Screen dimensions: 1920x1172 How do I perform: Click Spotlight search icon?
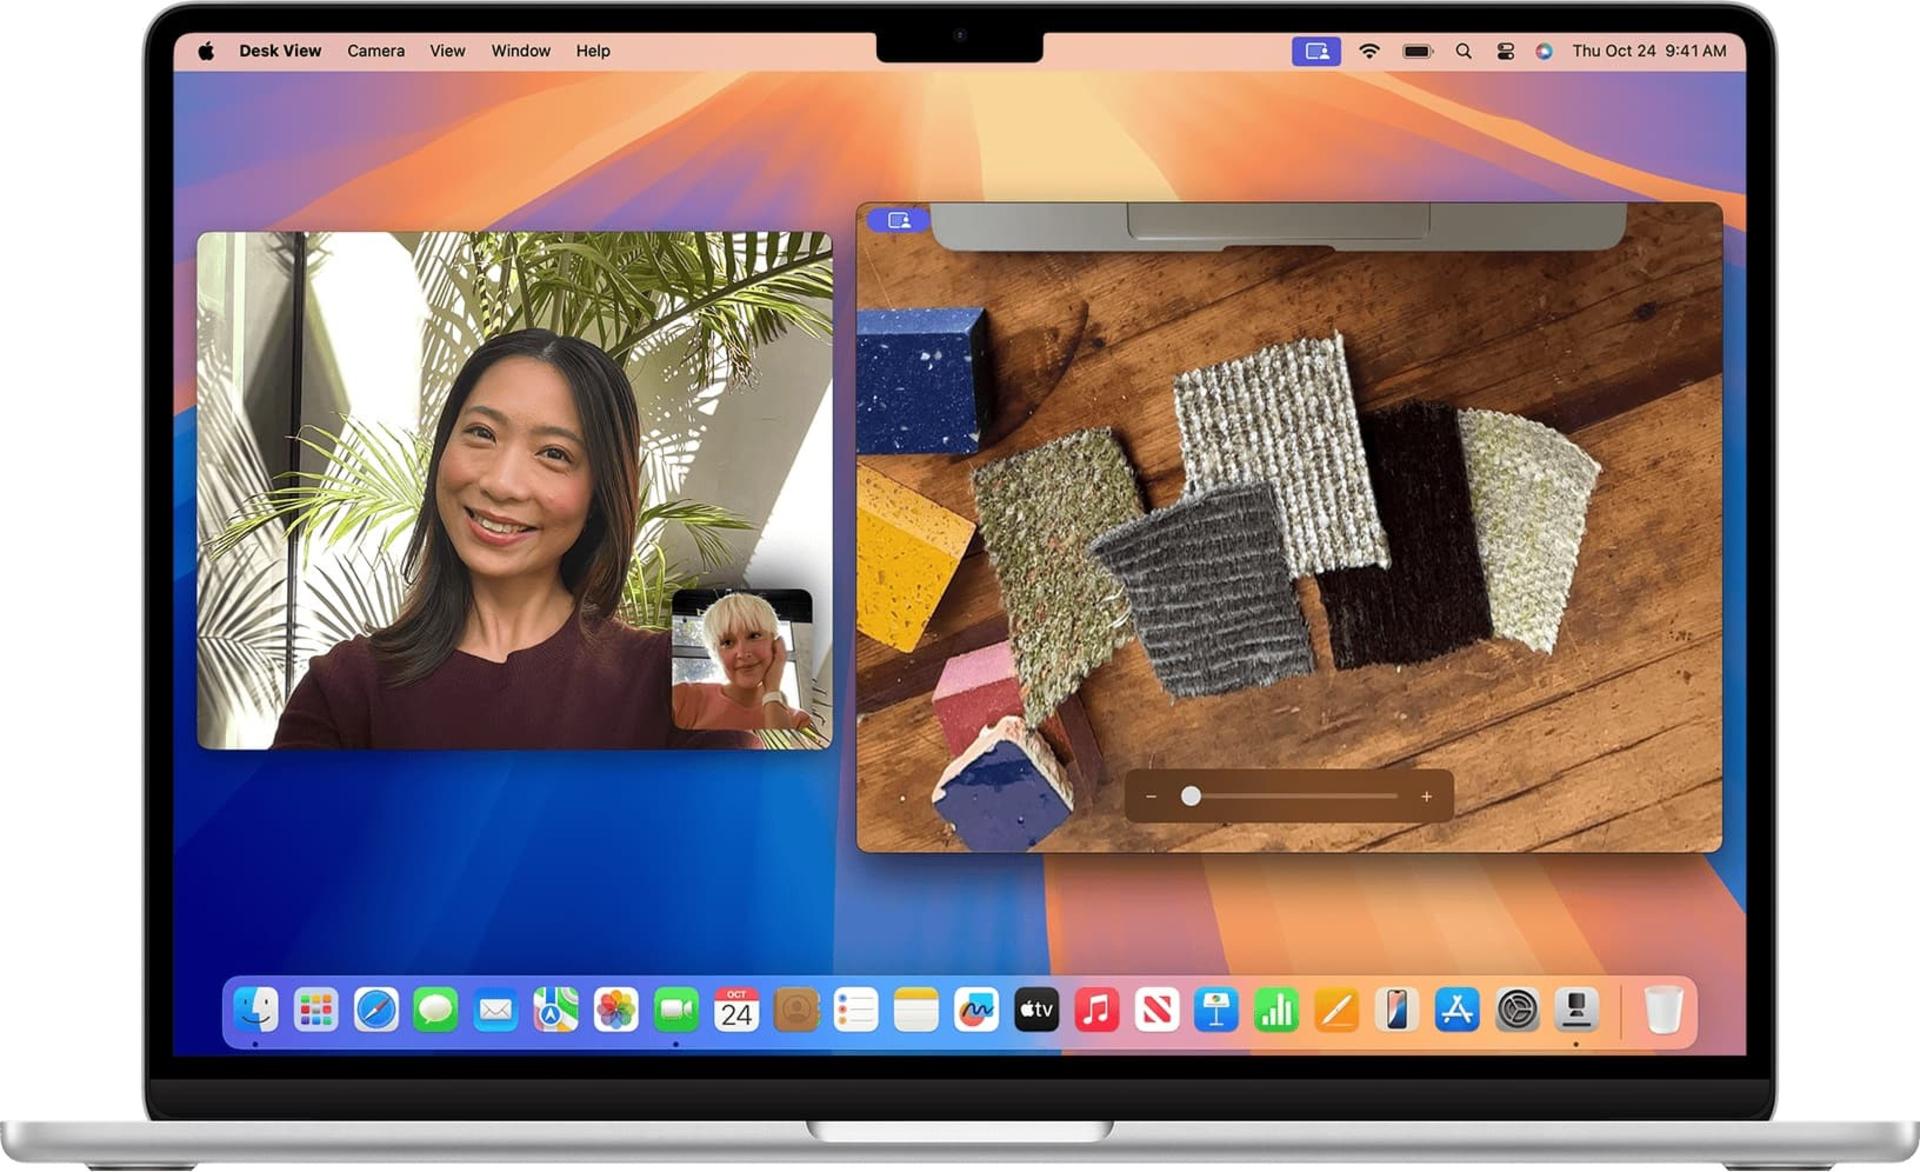coord(1463,51)
